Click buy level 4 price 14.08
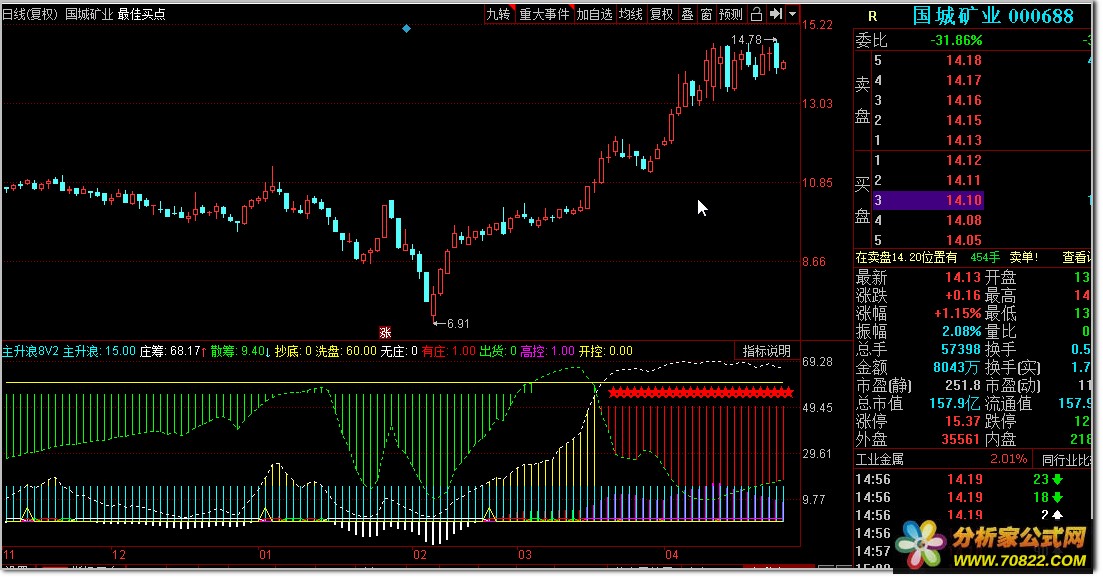 [964, 220]
